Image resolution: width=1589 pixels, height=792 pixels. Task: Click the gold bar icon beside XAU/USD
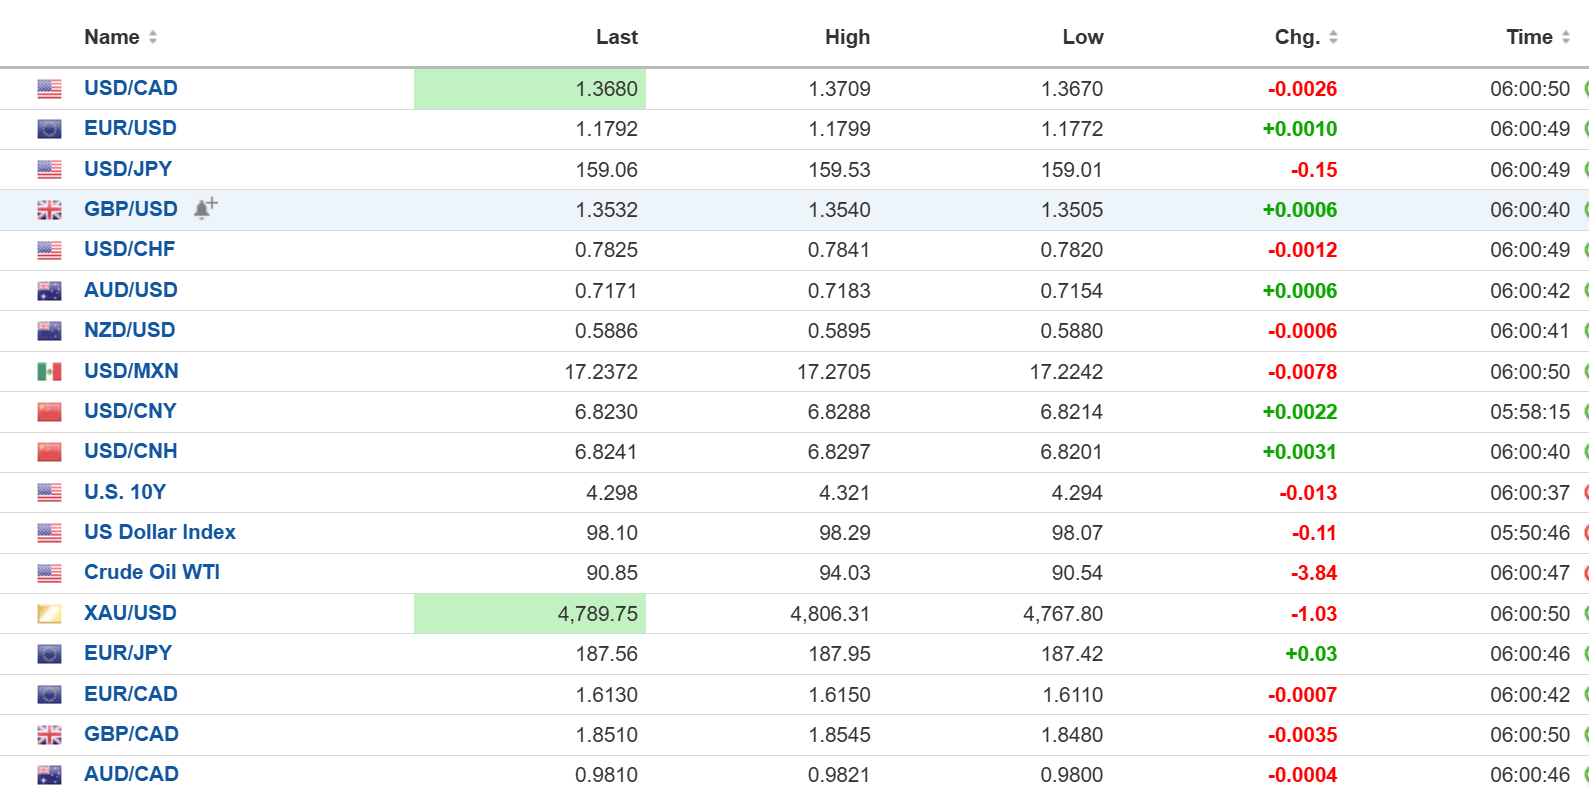[49, 614]
